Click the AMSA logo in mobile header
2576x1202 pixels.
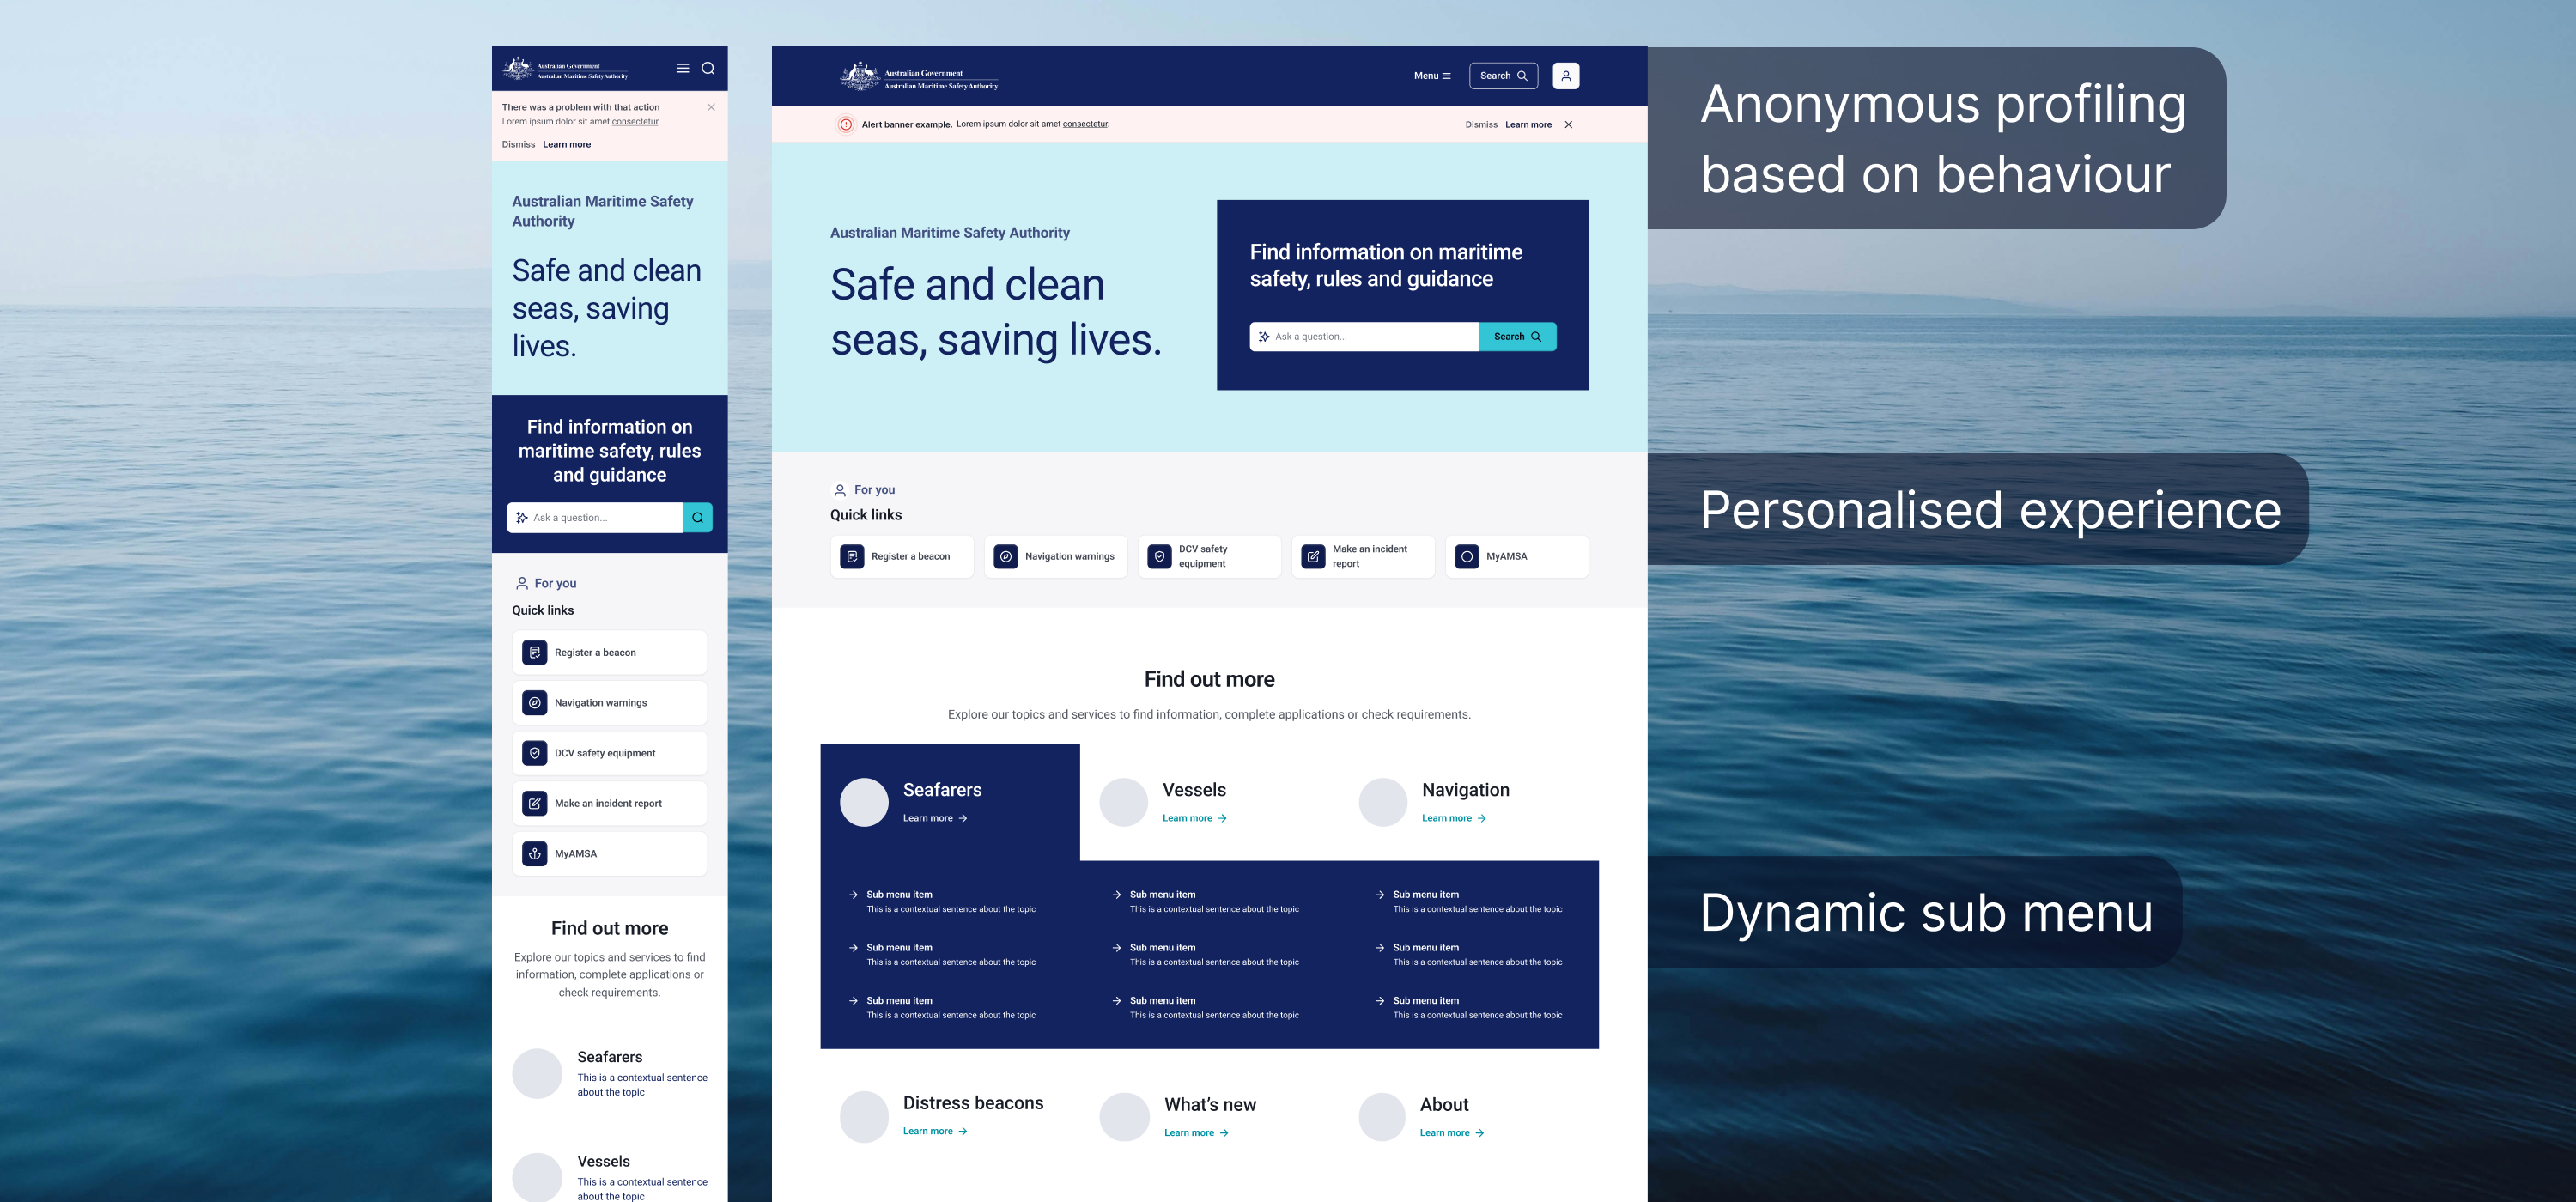[566, 69]
